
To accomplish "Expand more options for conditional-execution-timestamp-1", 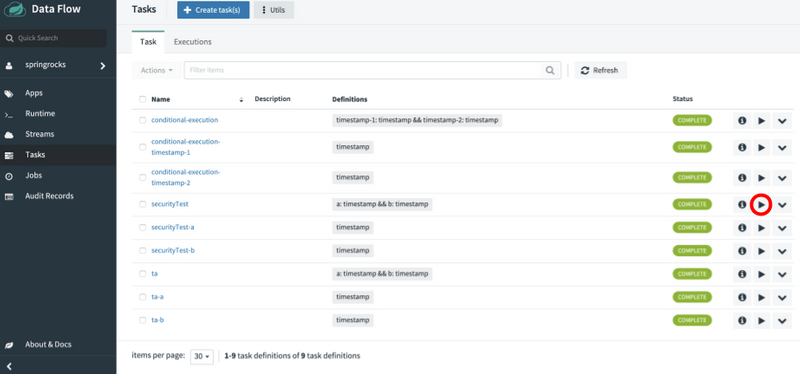I will 782,147.
